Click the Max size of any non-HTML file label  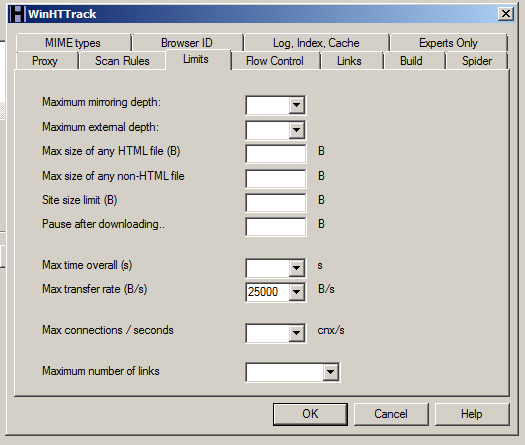(x=113, y=176)
